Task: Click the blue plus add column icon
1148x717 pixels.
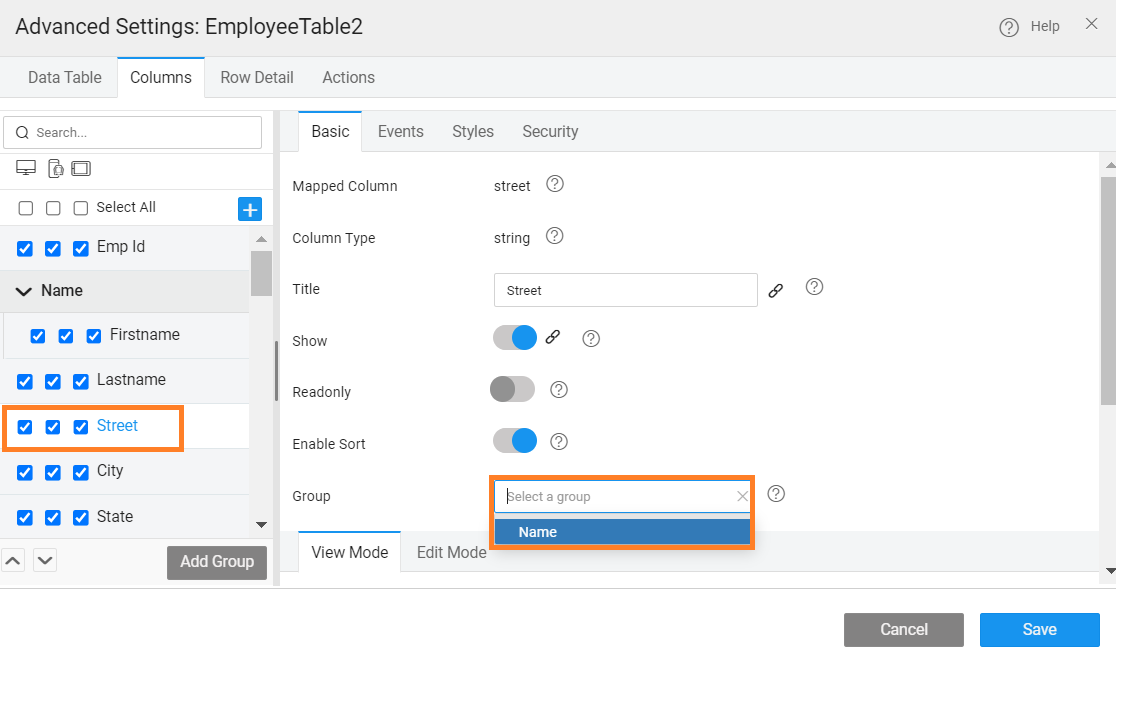Action: pos(249,209)
